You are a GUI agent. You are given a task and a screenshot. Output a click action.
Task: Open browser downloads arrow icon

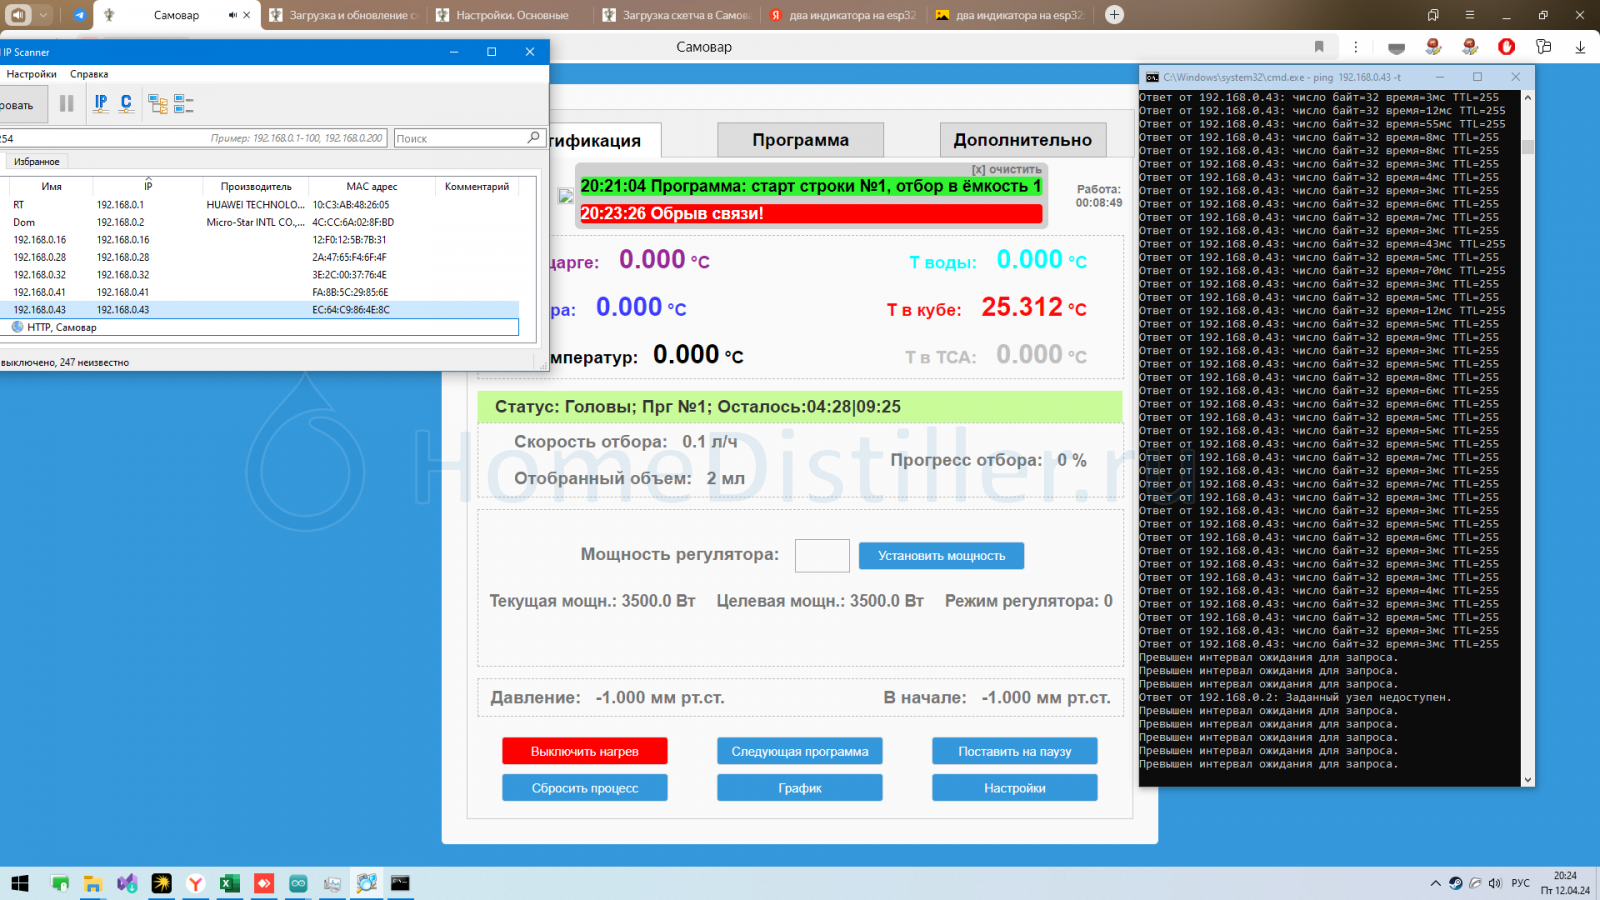click(x=1580, y=47)
